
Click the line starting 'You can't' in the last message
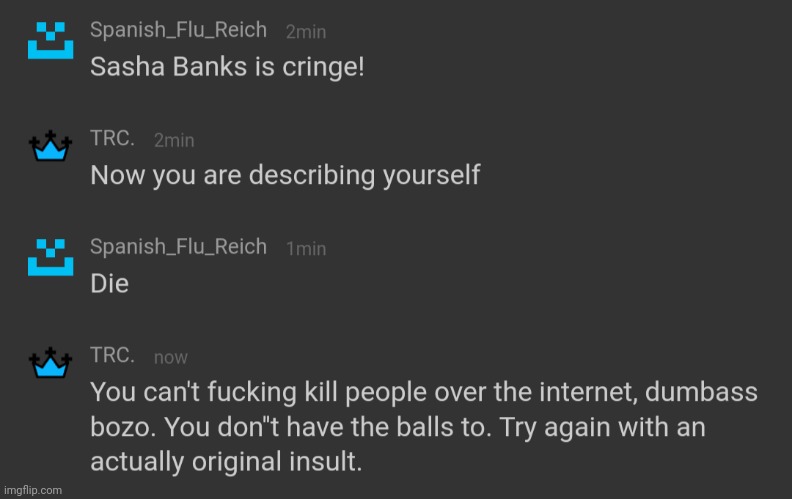pos(423,391)
